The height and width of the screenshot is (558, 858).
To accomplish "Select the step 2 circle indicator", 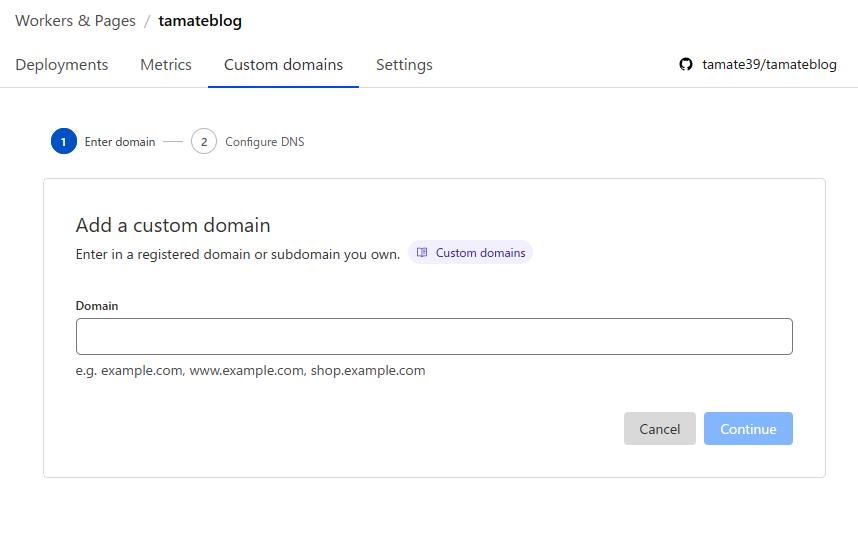I will 204,142.
